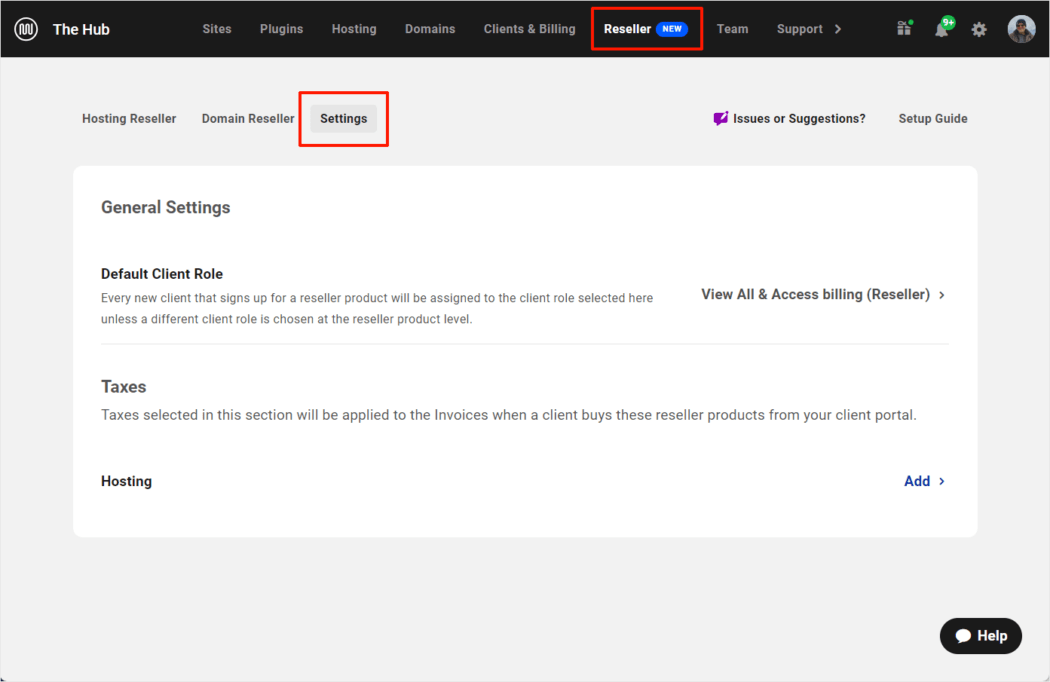Open the Team menu
Viewport: 1050px width, 682px height.
click(x=733, y=29)
